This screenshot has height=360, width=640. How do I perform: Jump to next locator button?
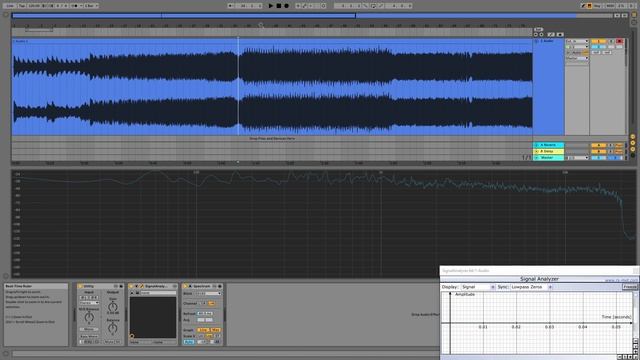[x=542, y=35]
